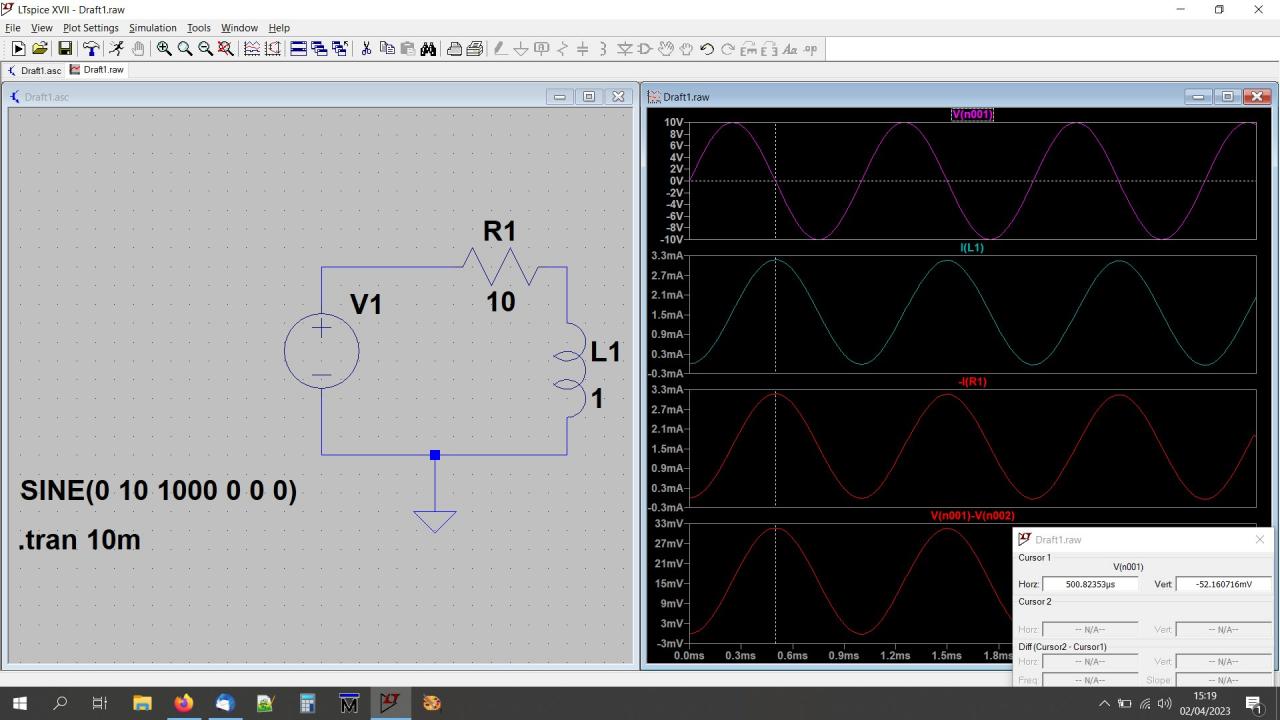Close the cursor readout dialog
The width and height of the screenshot is (1280, 720).
click(1259, 539)
